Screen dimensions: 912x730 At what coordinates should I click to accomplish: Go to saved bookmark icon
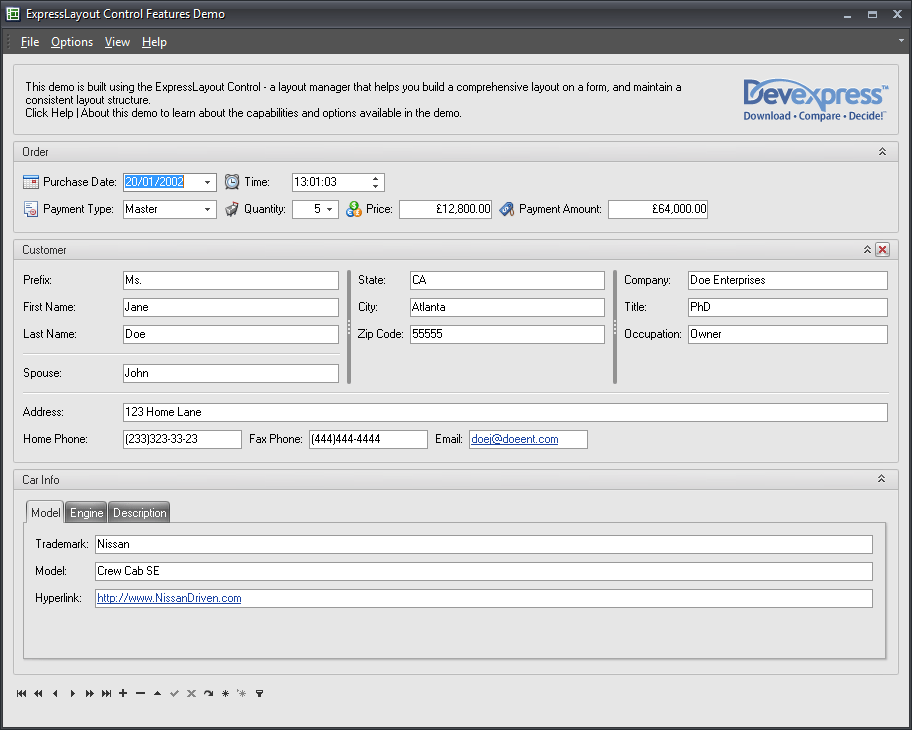click(242, 693)
